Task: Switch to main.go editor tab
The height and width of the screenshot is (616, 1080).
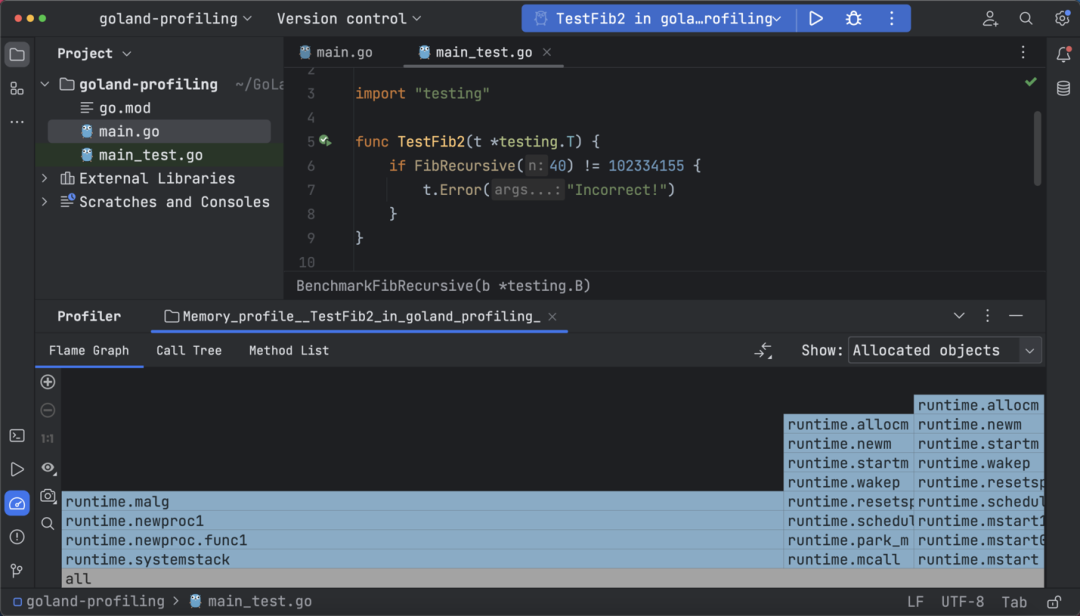Action: pos(336,52)
